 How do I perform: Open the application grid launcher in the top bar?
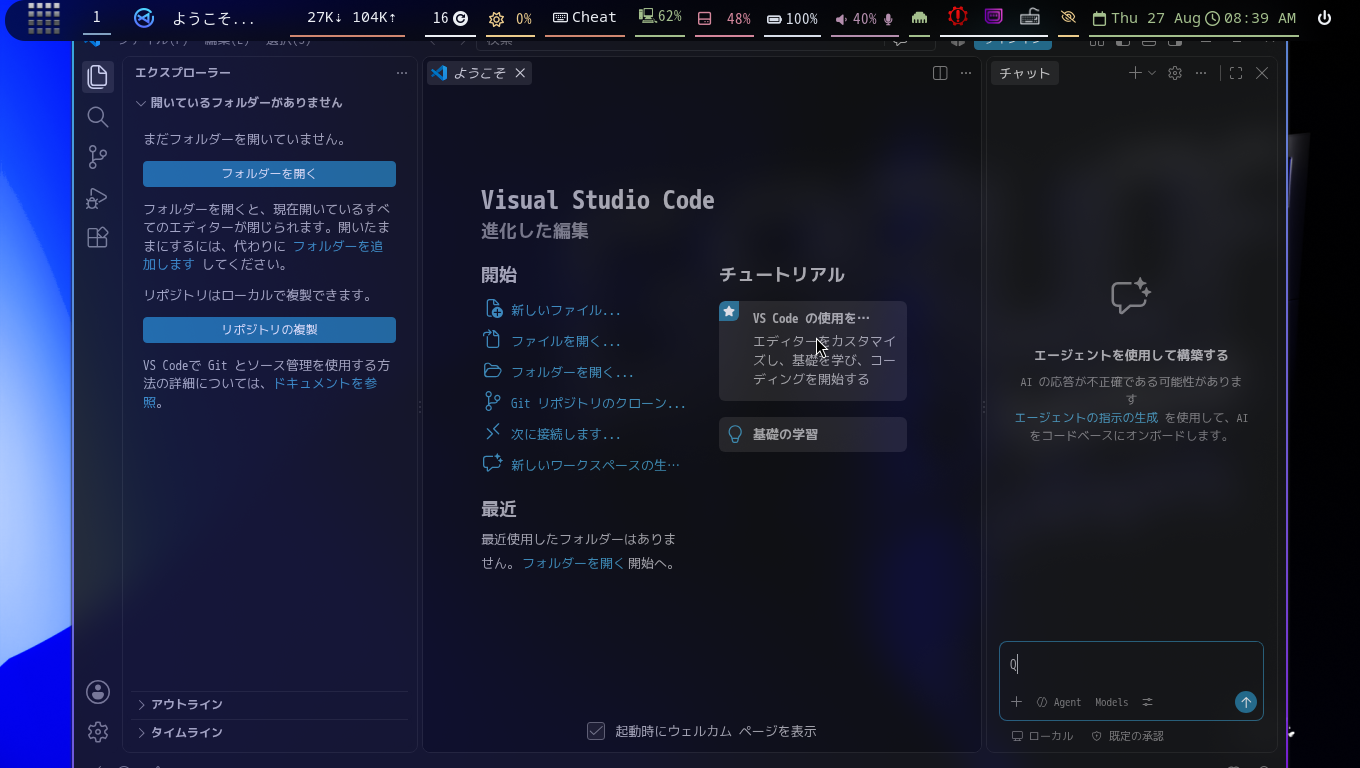[x=44, y=18]
